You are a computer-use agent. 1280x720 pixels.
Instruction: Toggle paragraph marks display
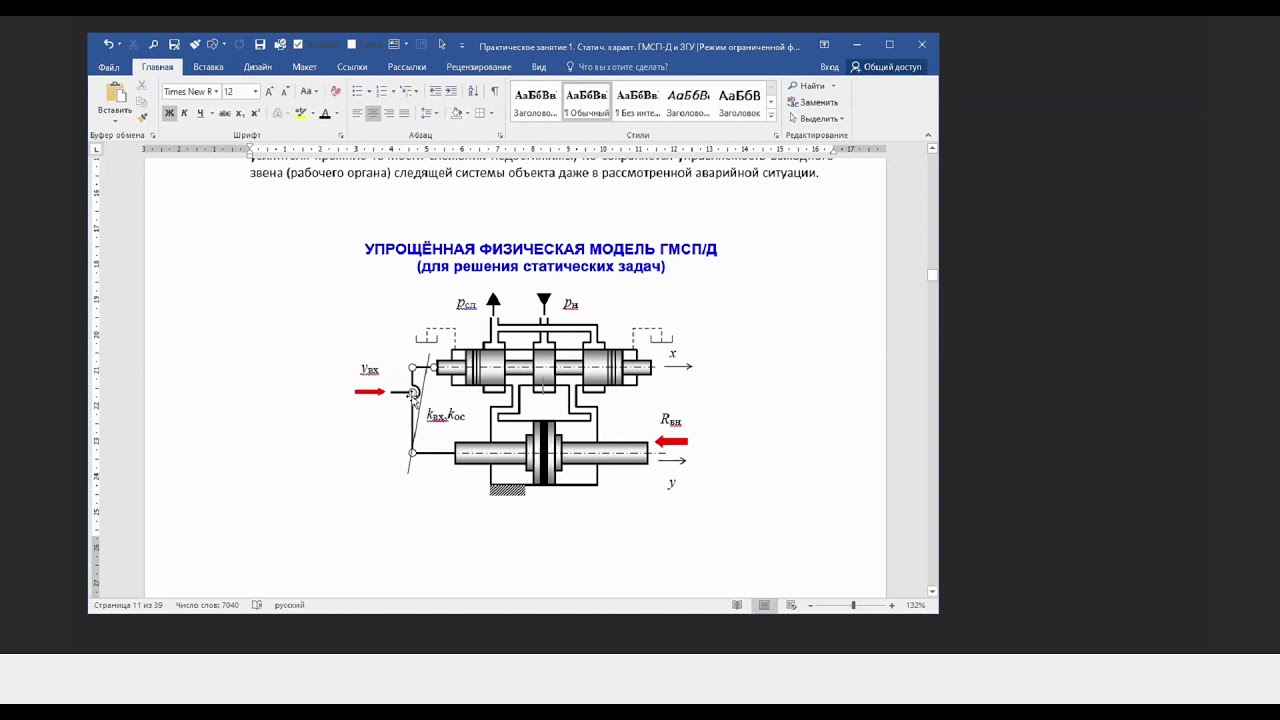[x=495, y=91]
